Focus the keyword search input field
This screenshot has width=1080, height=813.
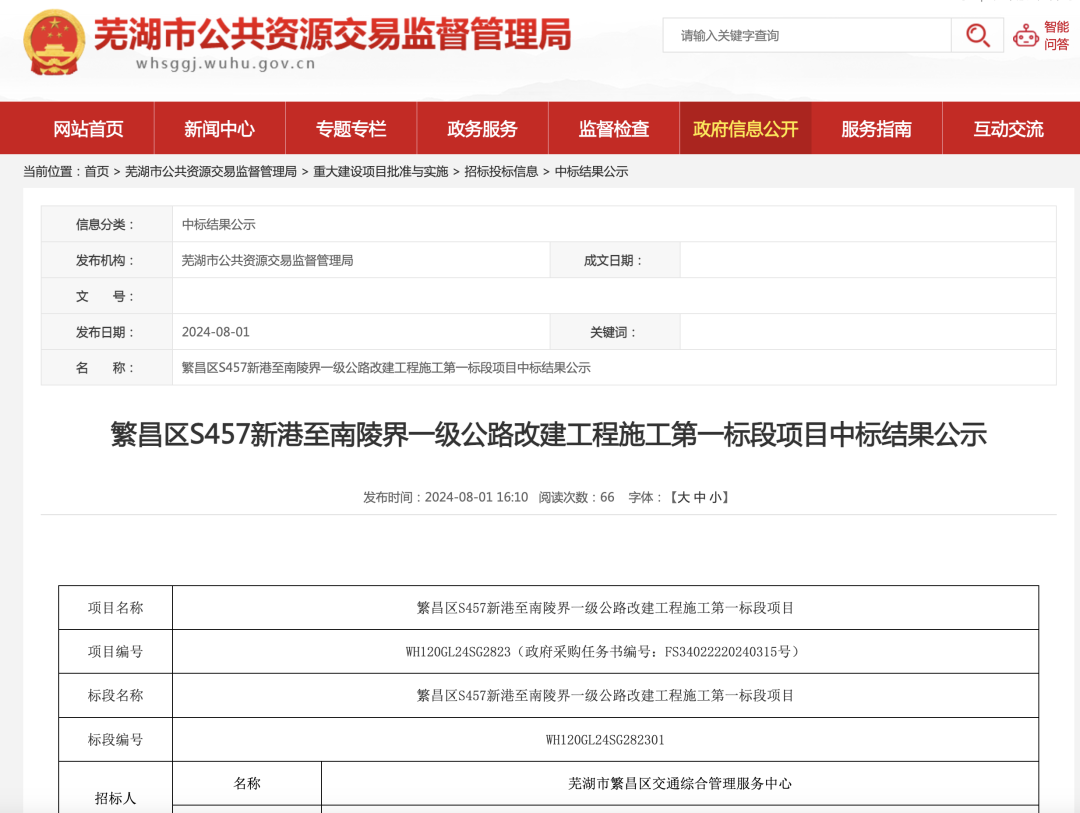(807, 35)
